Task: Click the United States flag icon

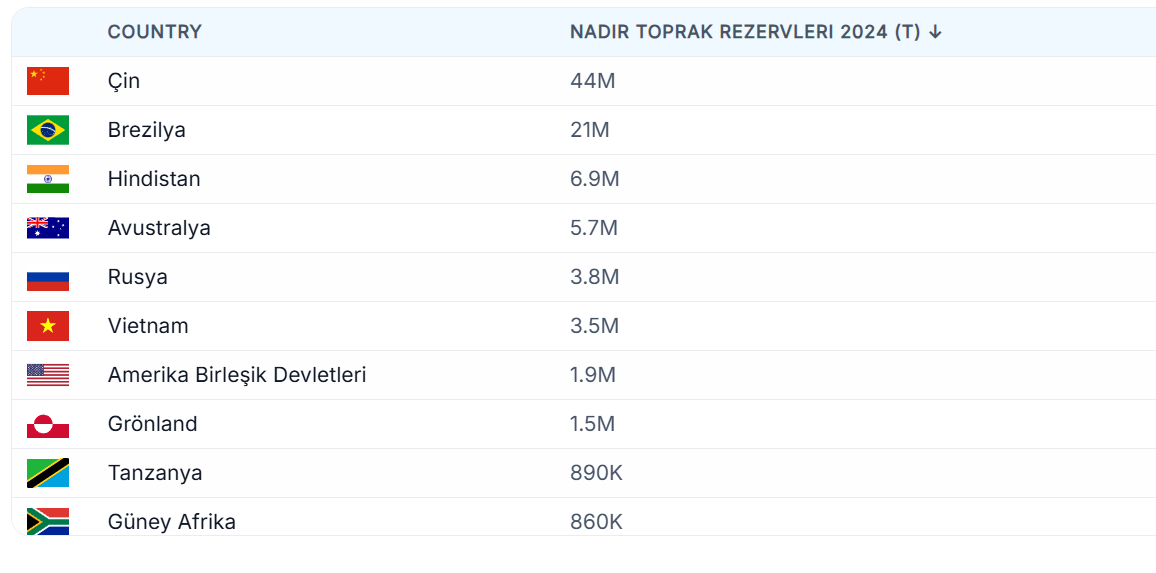Action: point(48,375)
